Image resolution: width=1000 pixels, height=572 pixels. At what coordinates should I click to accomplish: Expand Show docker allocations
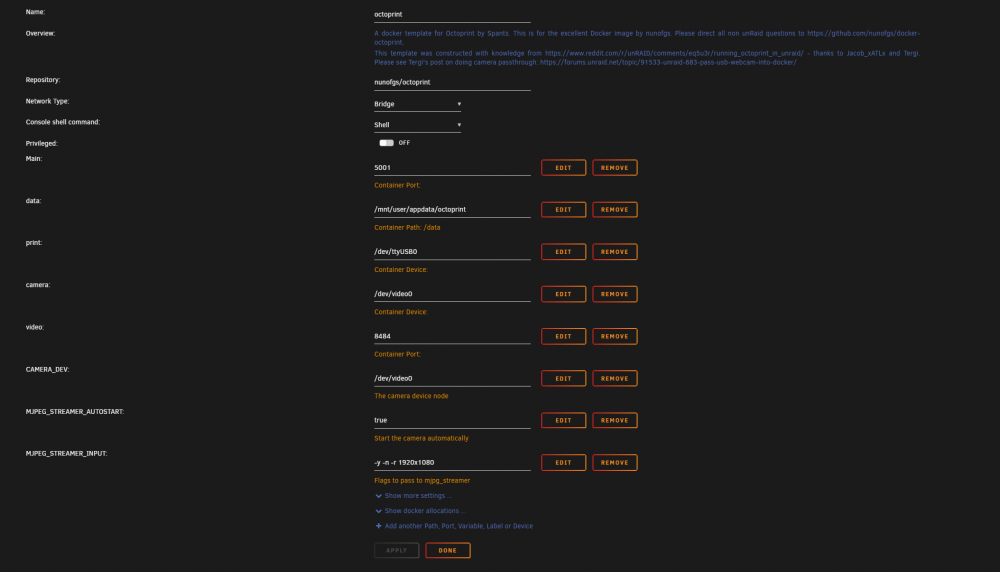point(425,511)
